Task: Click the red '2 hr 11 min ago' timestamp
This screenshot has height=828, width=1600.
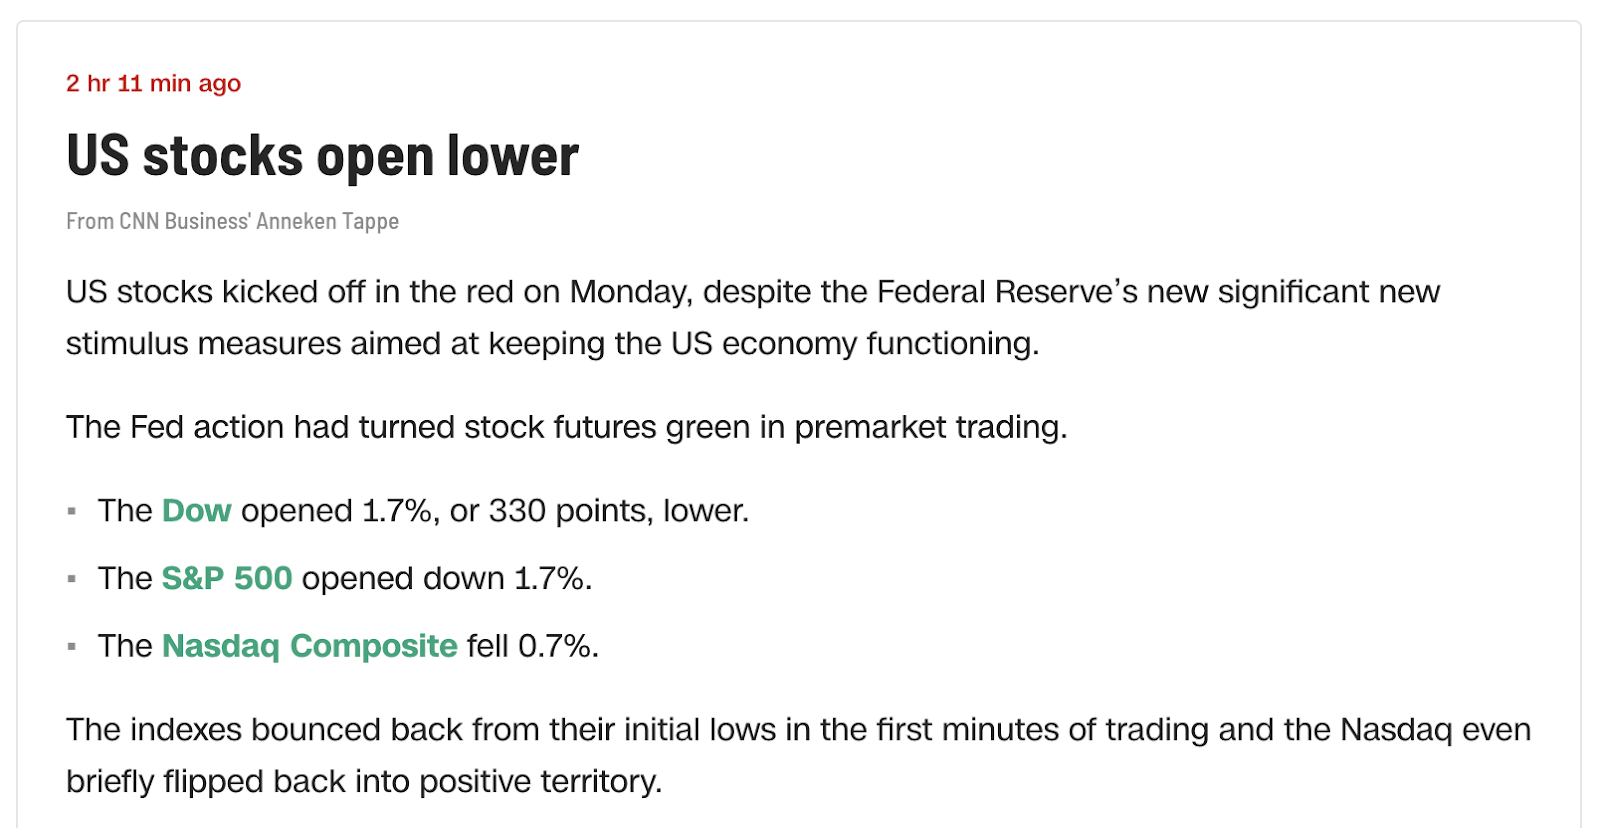Action: 153,84
